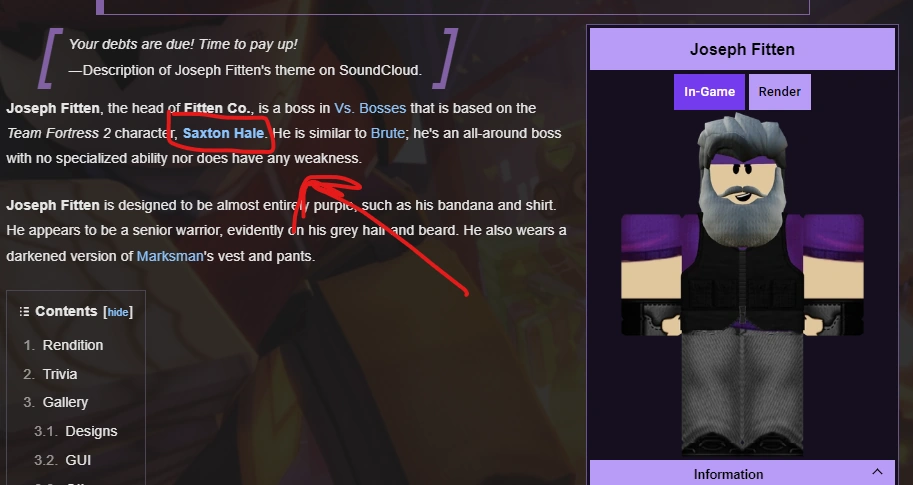The width and height of the screenshot is (913, 485).
Task: Click the Joseph Fitten character image
Action: [742, 284]
